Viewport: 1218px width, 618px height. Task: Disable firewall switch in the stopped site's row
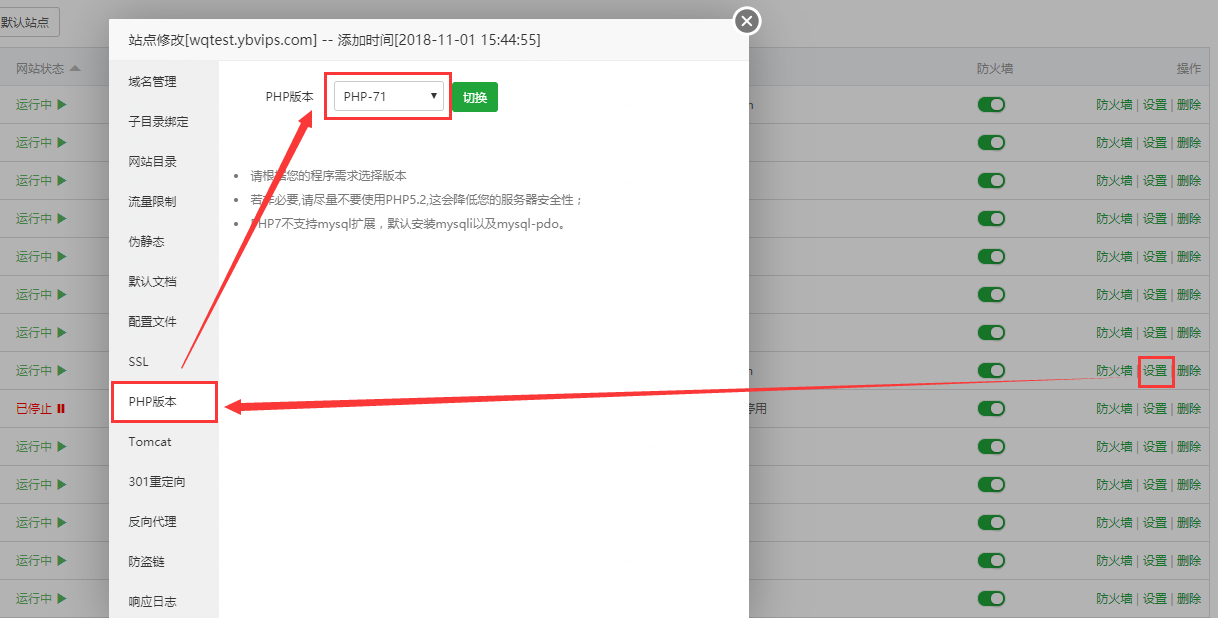pyautogui.click(x=991, y=409)
